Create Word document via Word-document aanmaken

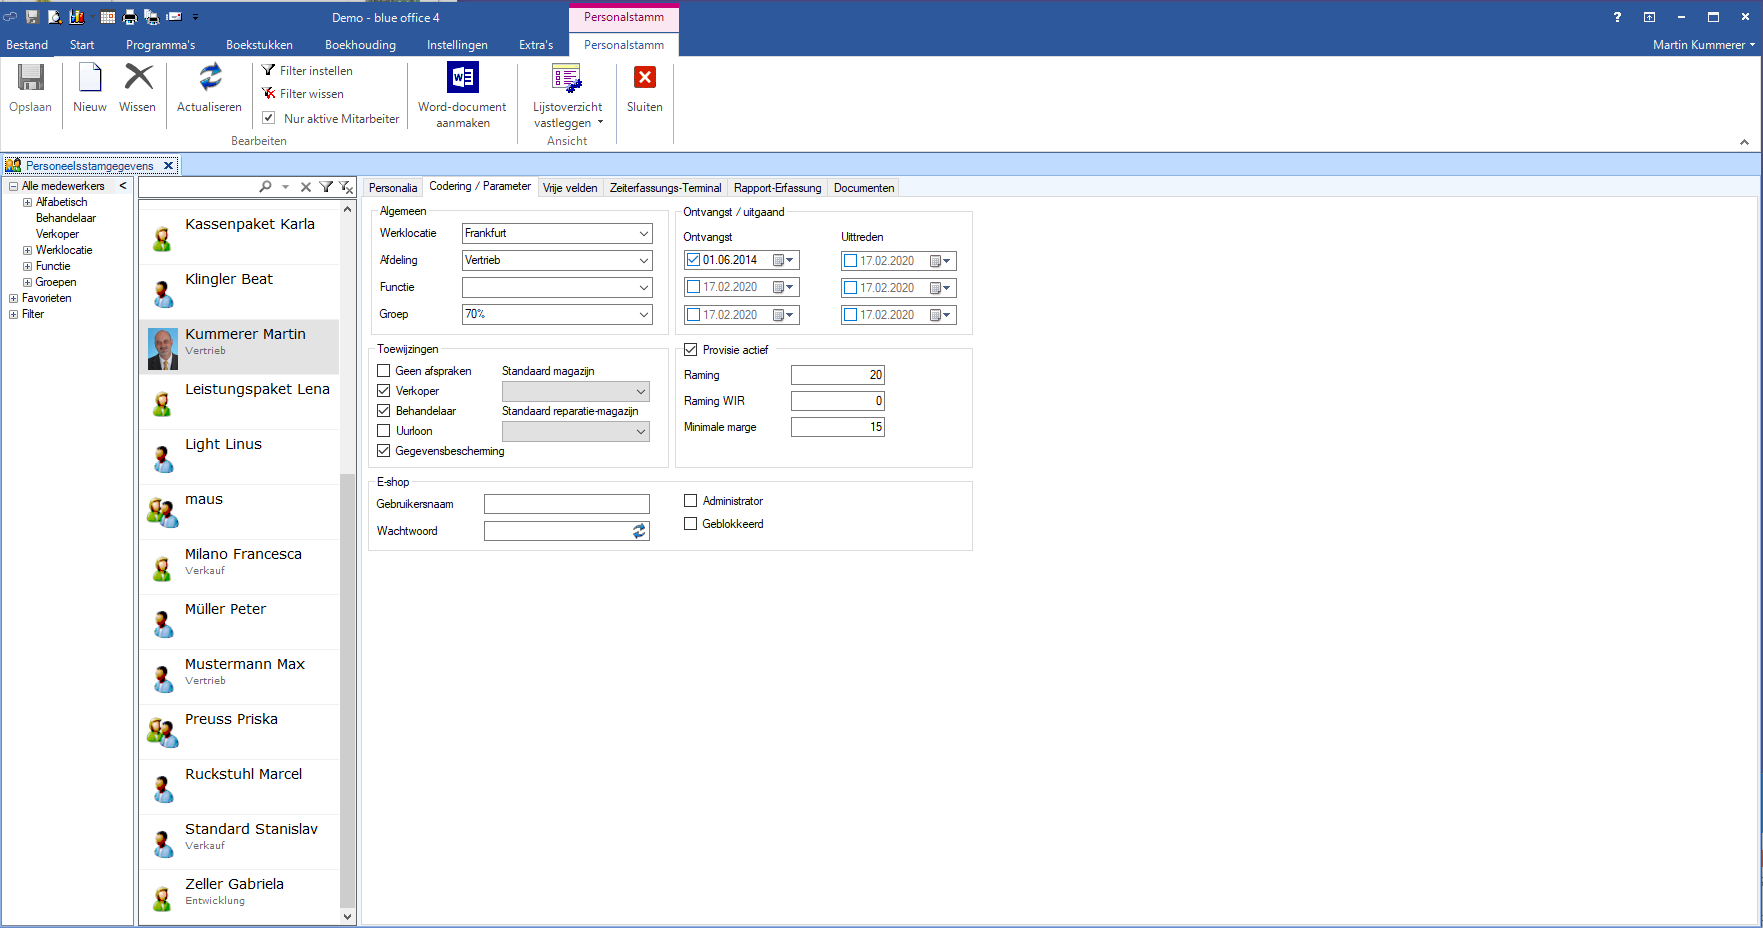462,78
